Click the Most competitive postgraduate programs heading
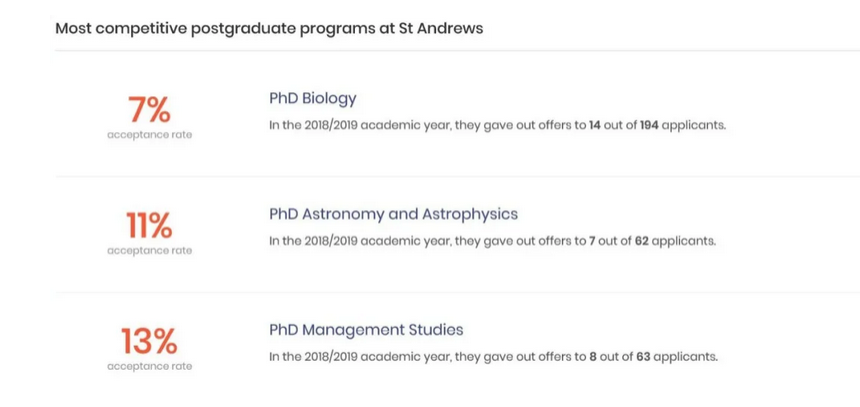860x407 pixels. point(269,29)
